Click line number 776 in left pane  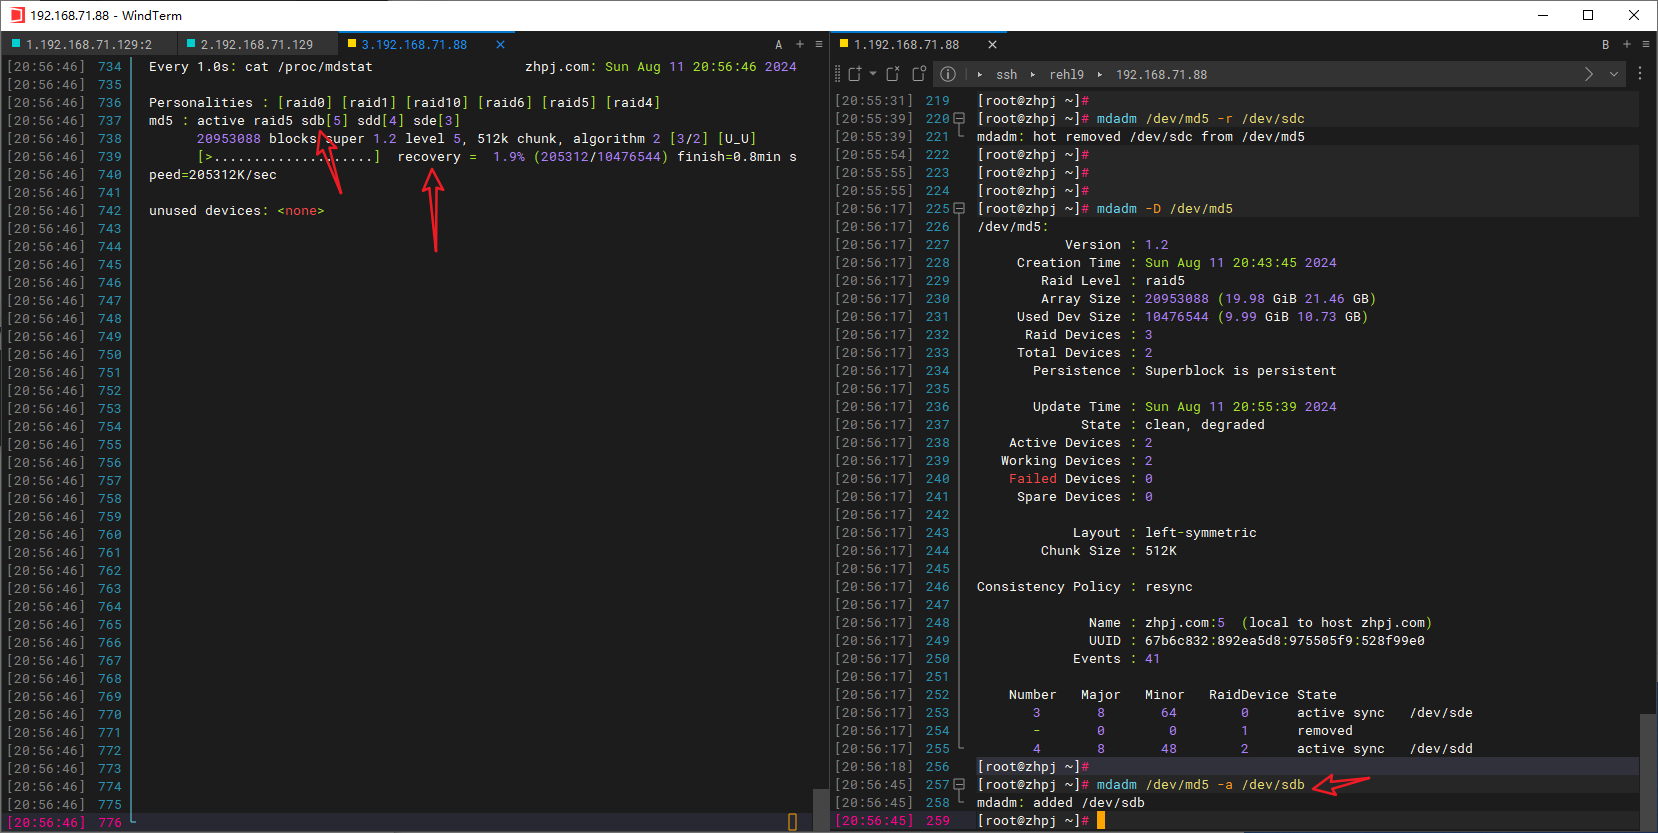tap(110, 823)
